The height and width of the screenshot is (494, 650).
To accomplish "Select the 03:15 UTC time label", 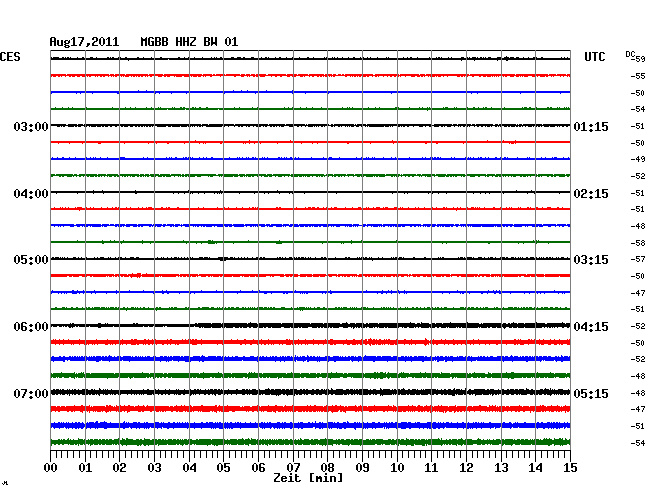I will point(591,260).
